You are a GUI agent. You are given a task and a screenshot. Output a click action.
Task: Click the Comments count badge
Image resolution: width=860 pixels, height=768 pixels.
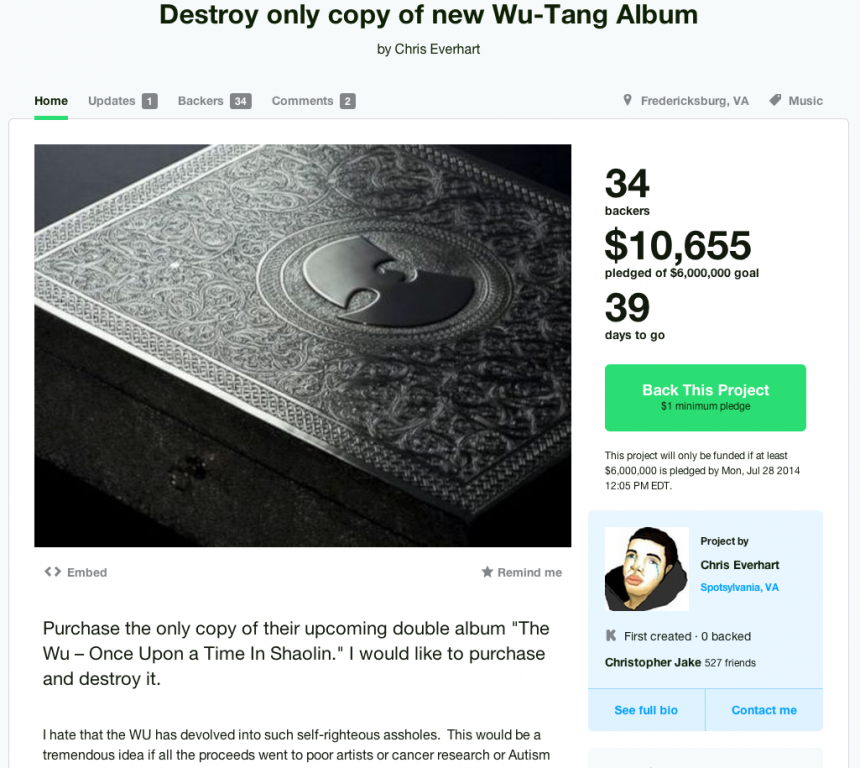pos(347,101)
